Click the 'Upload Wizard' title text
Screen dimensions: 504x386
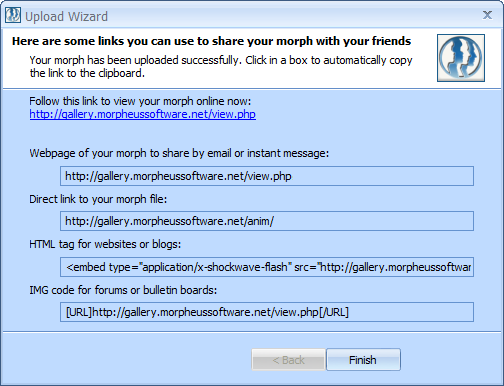click(67, 16)
